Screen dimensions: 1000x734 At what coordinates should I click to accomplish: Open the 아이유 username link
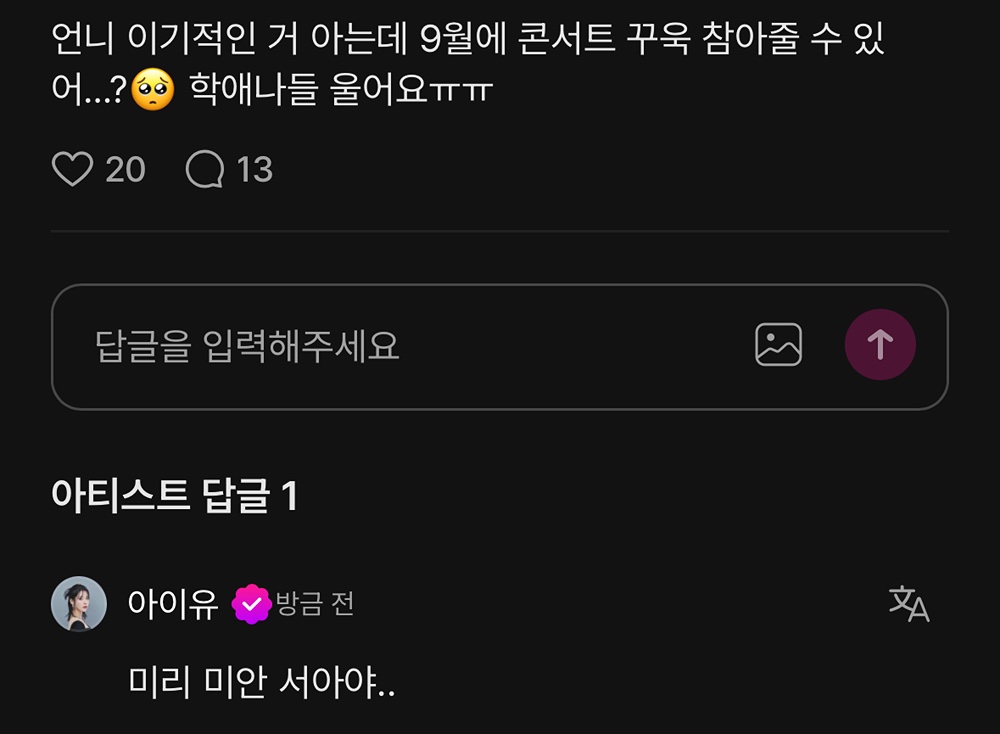pyautogui.click(x=173, y=603)
